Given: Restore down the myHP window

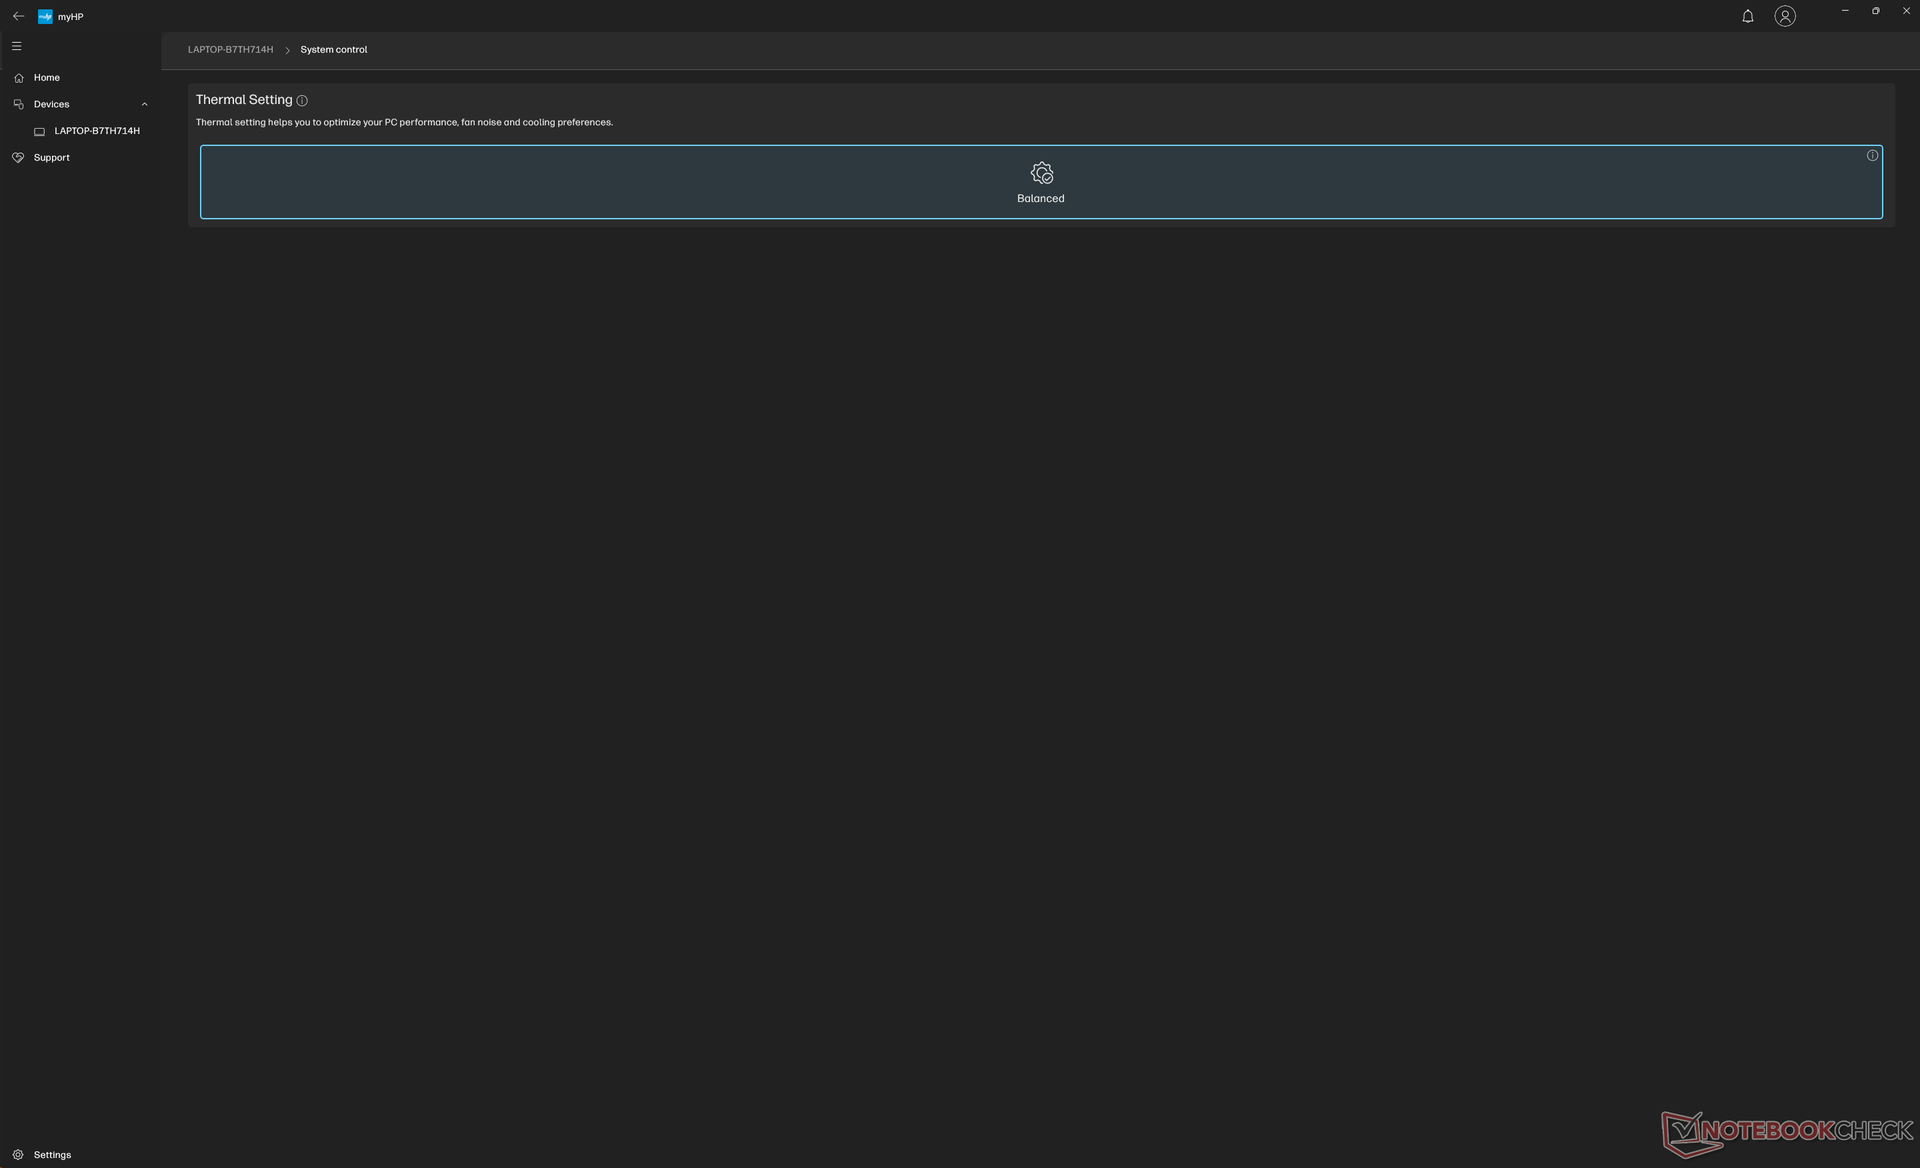Looking at the screenshot, I should pos(1875,11).
